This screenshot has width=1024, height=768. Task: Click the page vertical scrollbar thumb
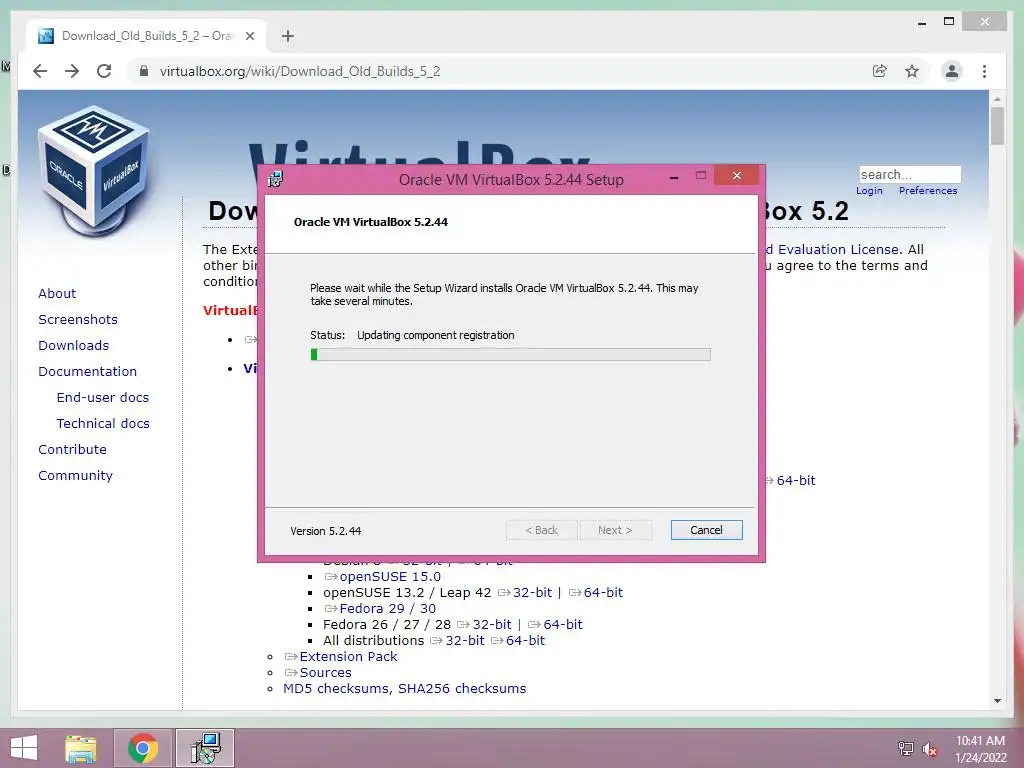(x=997, y=126)
